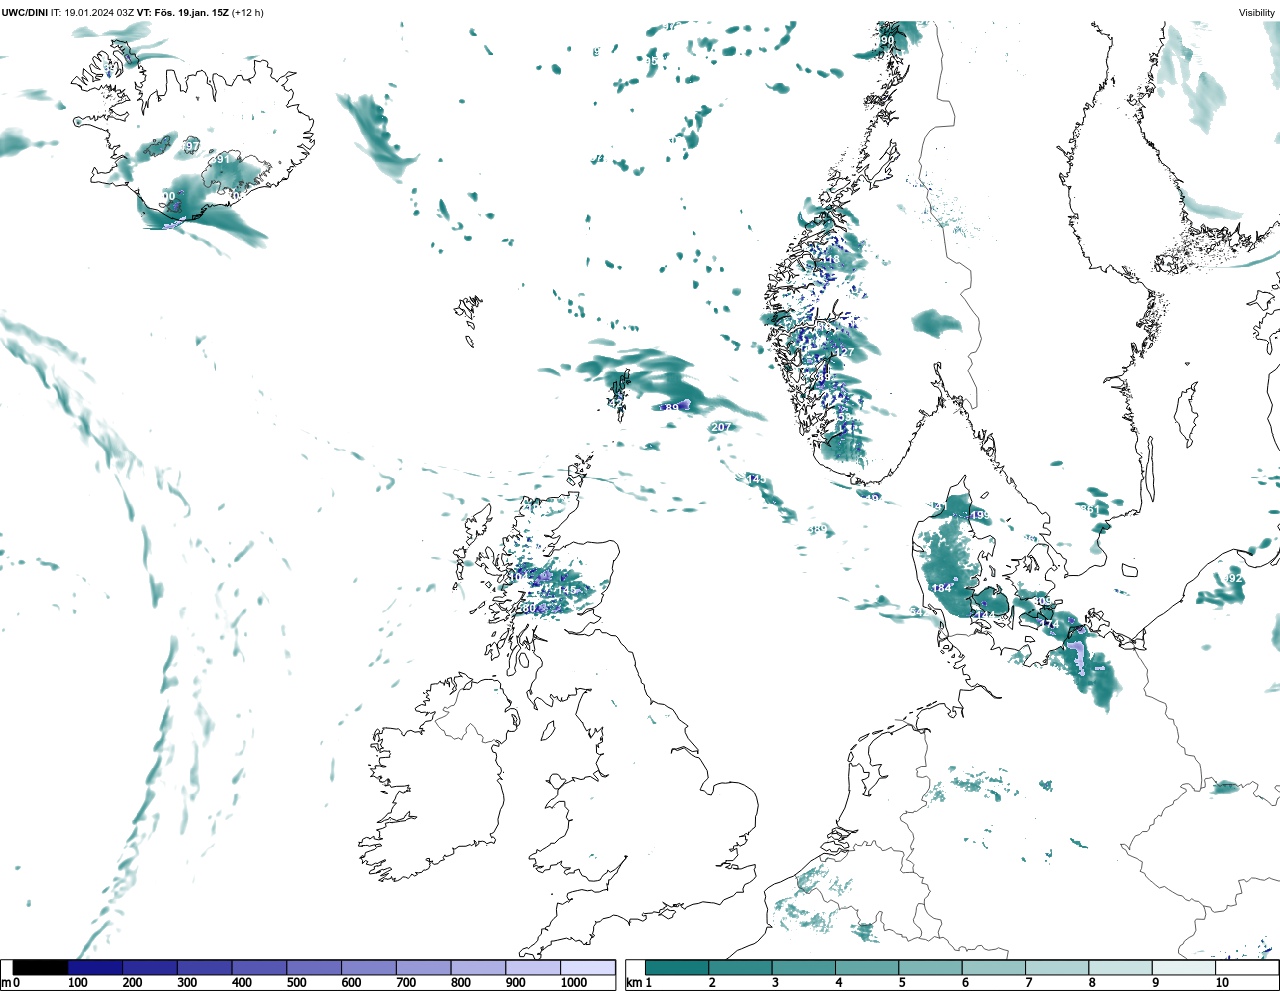Click the 'UWC/DINI' model label
1280x991 pixels.
[24, 13]
